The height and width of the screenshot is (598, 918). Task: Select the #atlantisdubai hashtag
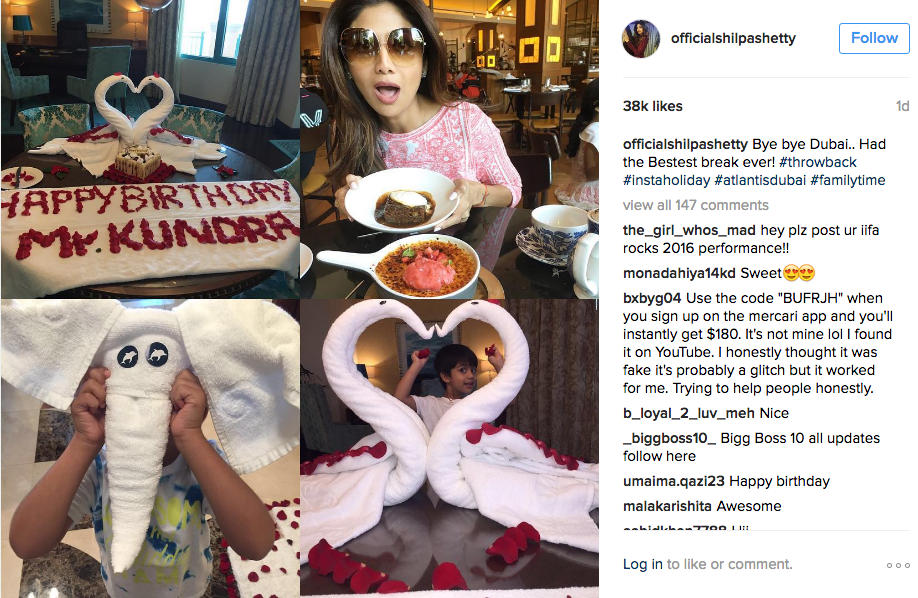point(760,180)
